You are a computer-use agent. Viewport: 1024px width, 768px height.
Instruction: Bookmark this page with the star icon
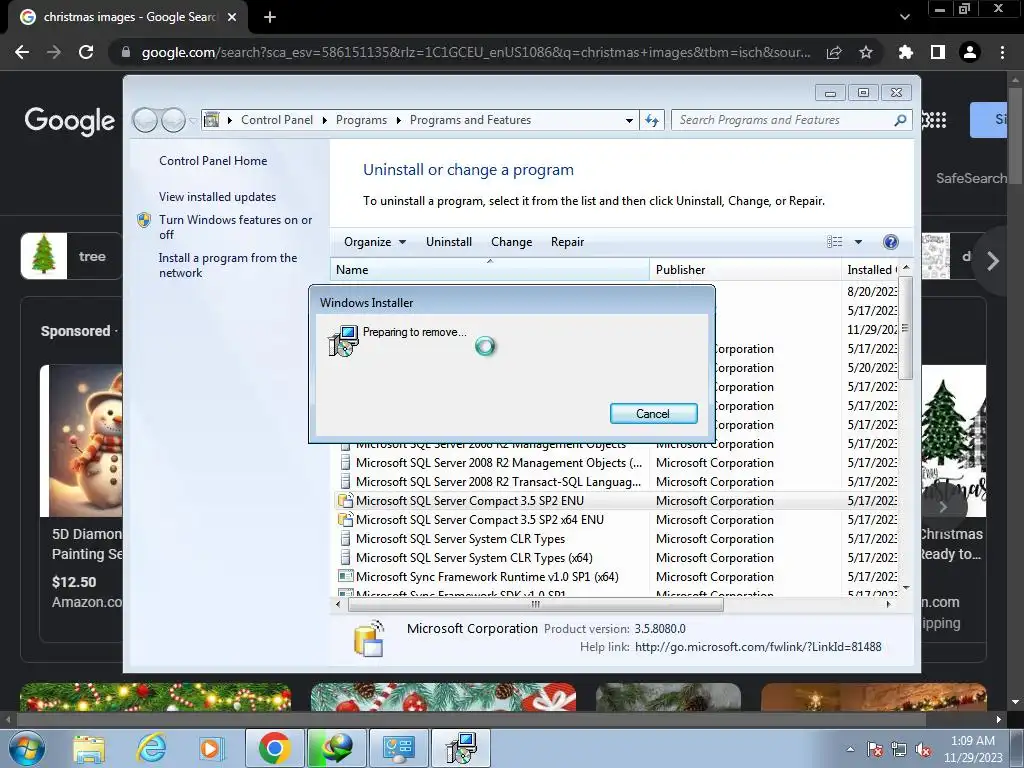coord(866,52)
